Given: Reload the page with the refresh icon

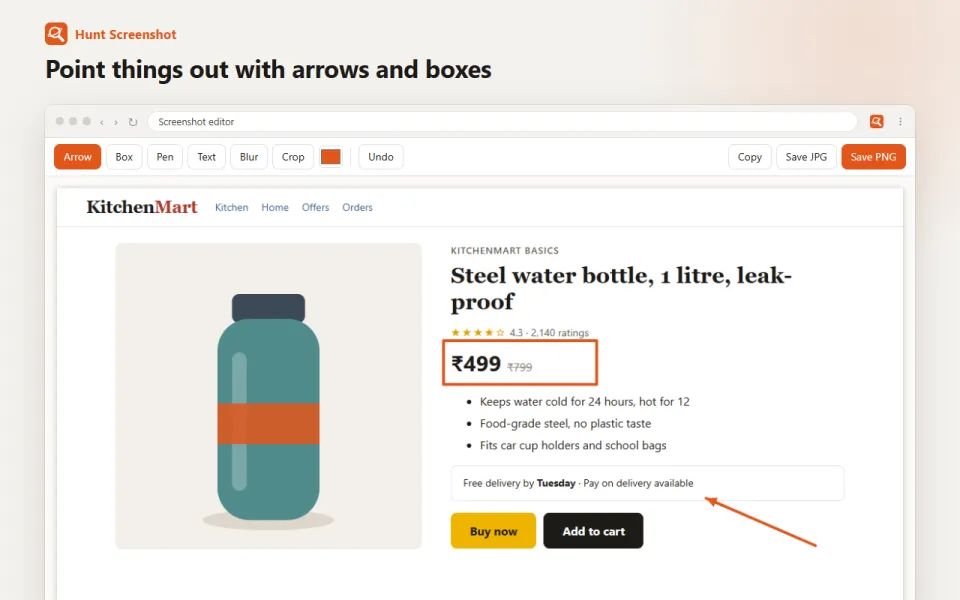Looking at the screenshot, I should pyautogui.click(x=133, y=122).
